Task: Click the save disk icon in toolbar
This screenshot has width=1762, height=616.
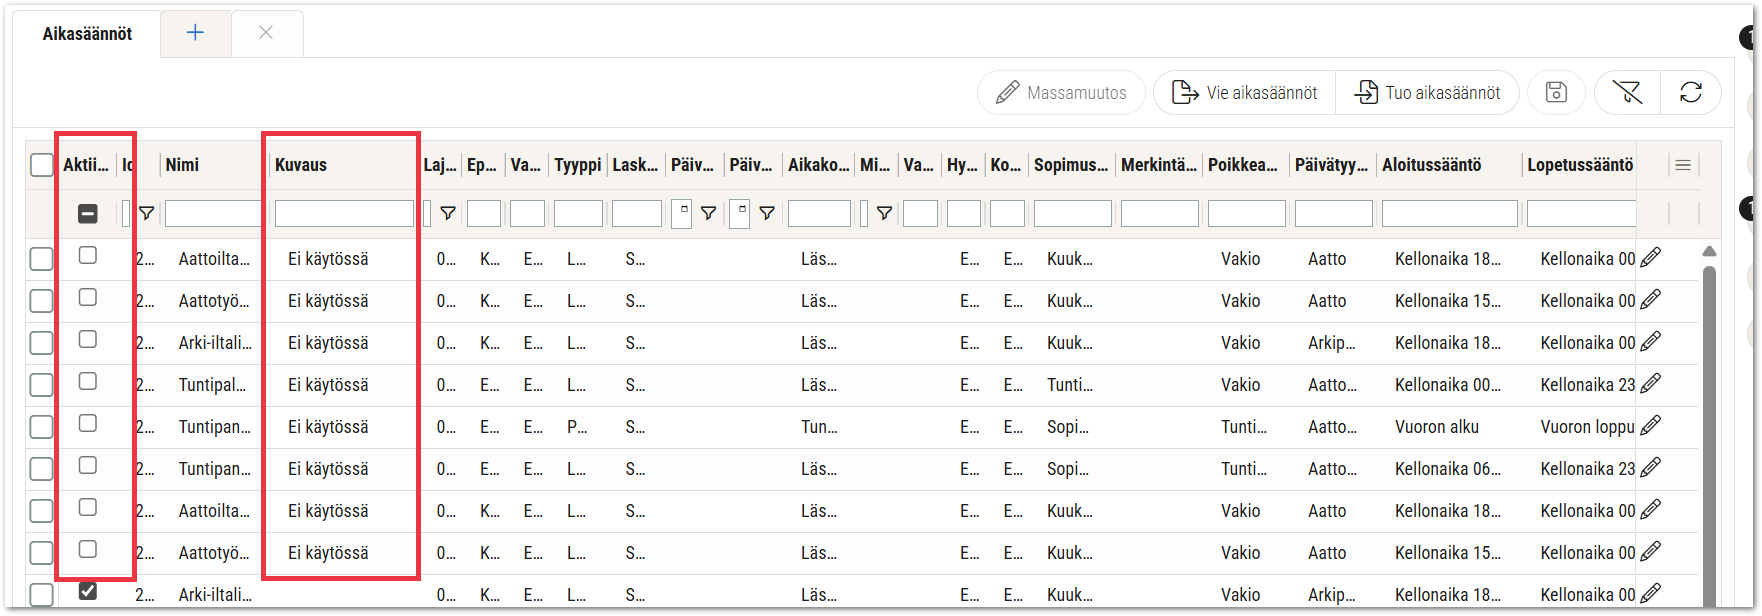Action: click(1556, 93)
